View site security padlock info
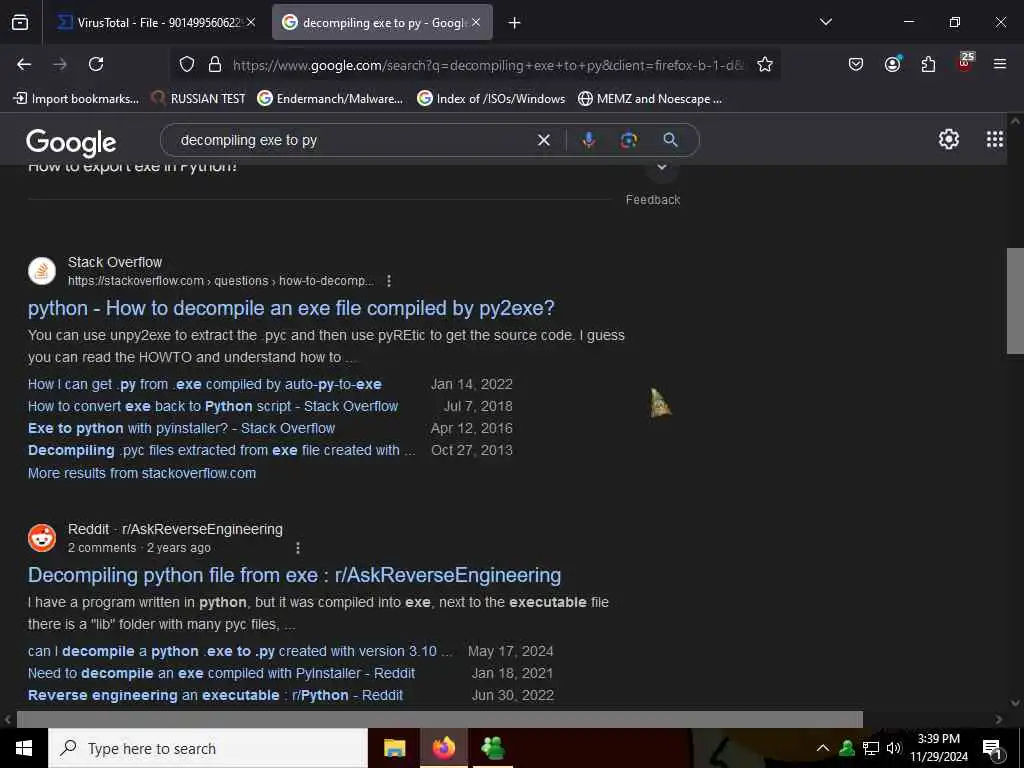 coord(215,65)
